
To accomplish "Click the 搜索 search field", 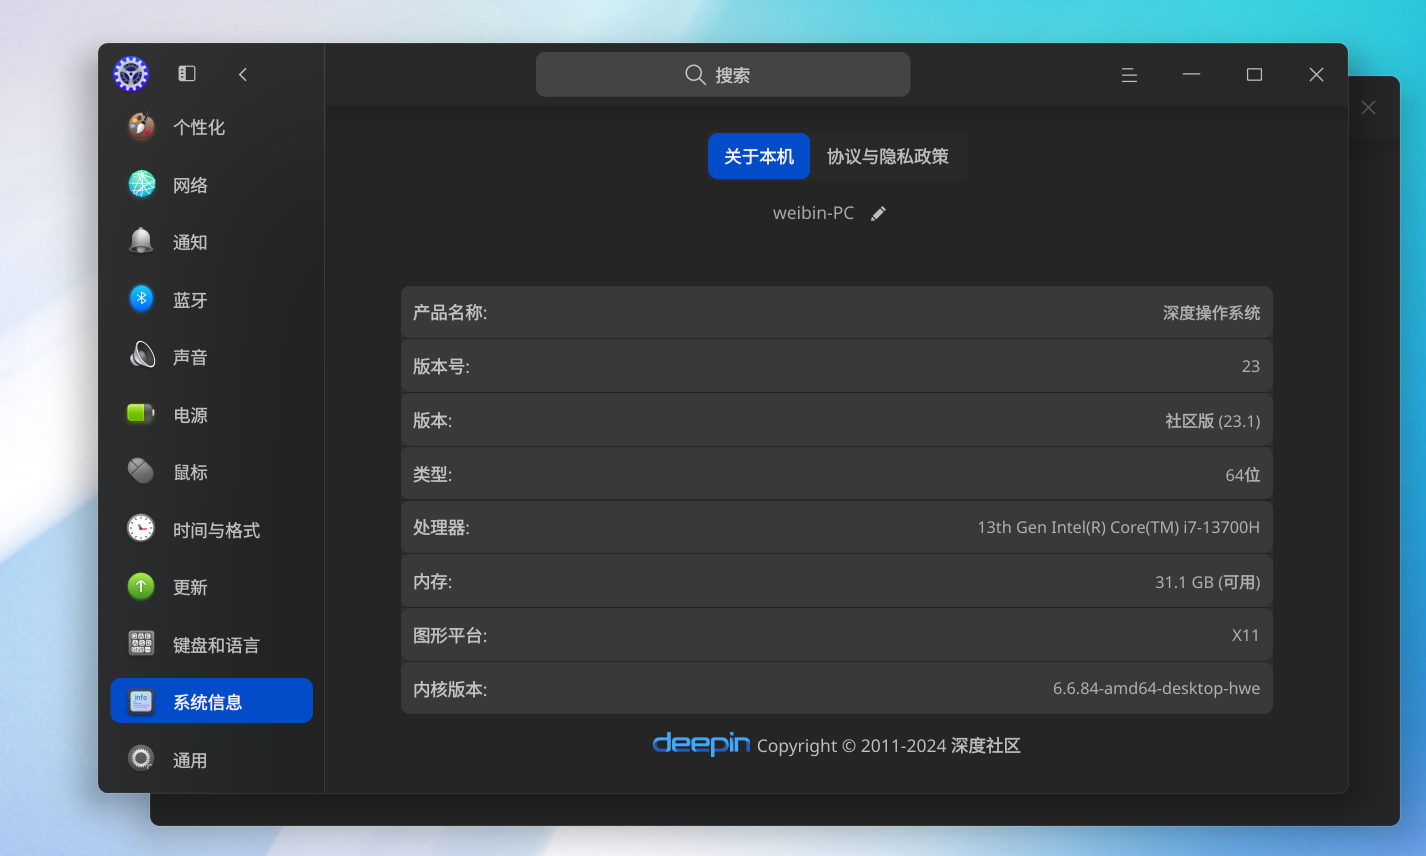I will (723, 75).
